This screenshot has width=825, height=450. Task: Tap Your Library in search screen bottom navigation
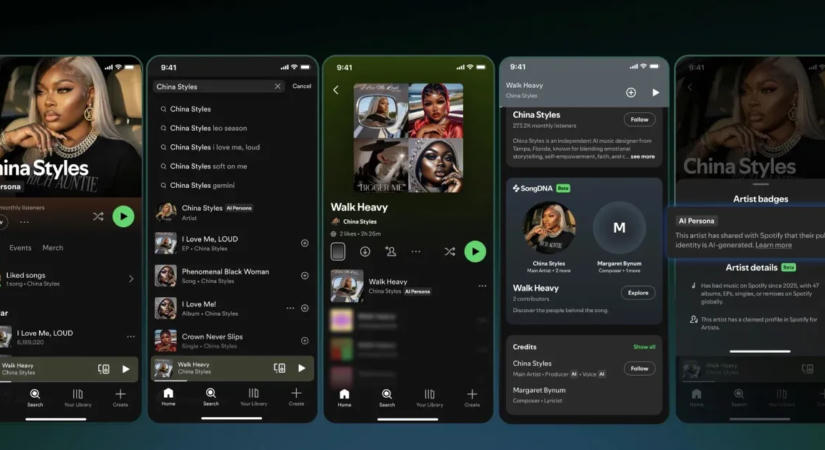[254, 396]
